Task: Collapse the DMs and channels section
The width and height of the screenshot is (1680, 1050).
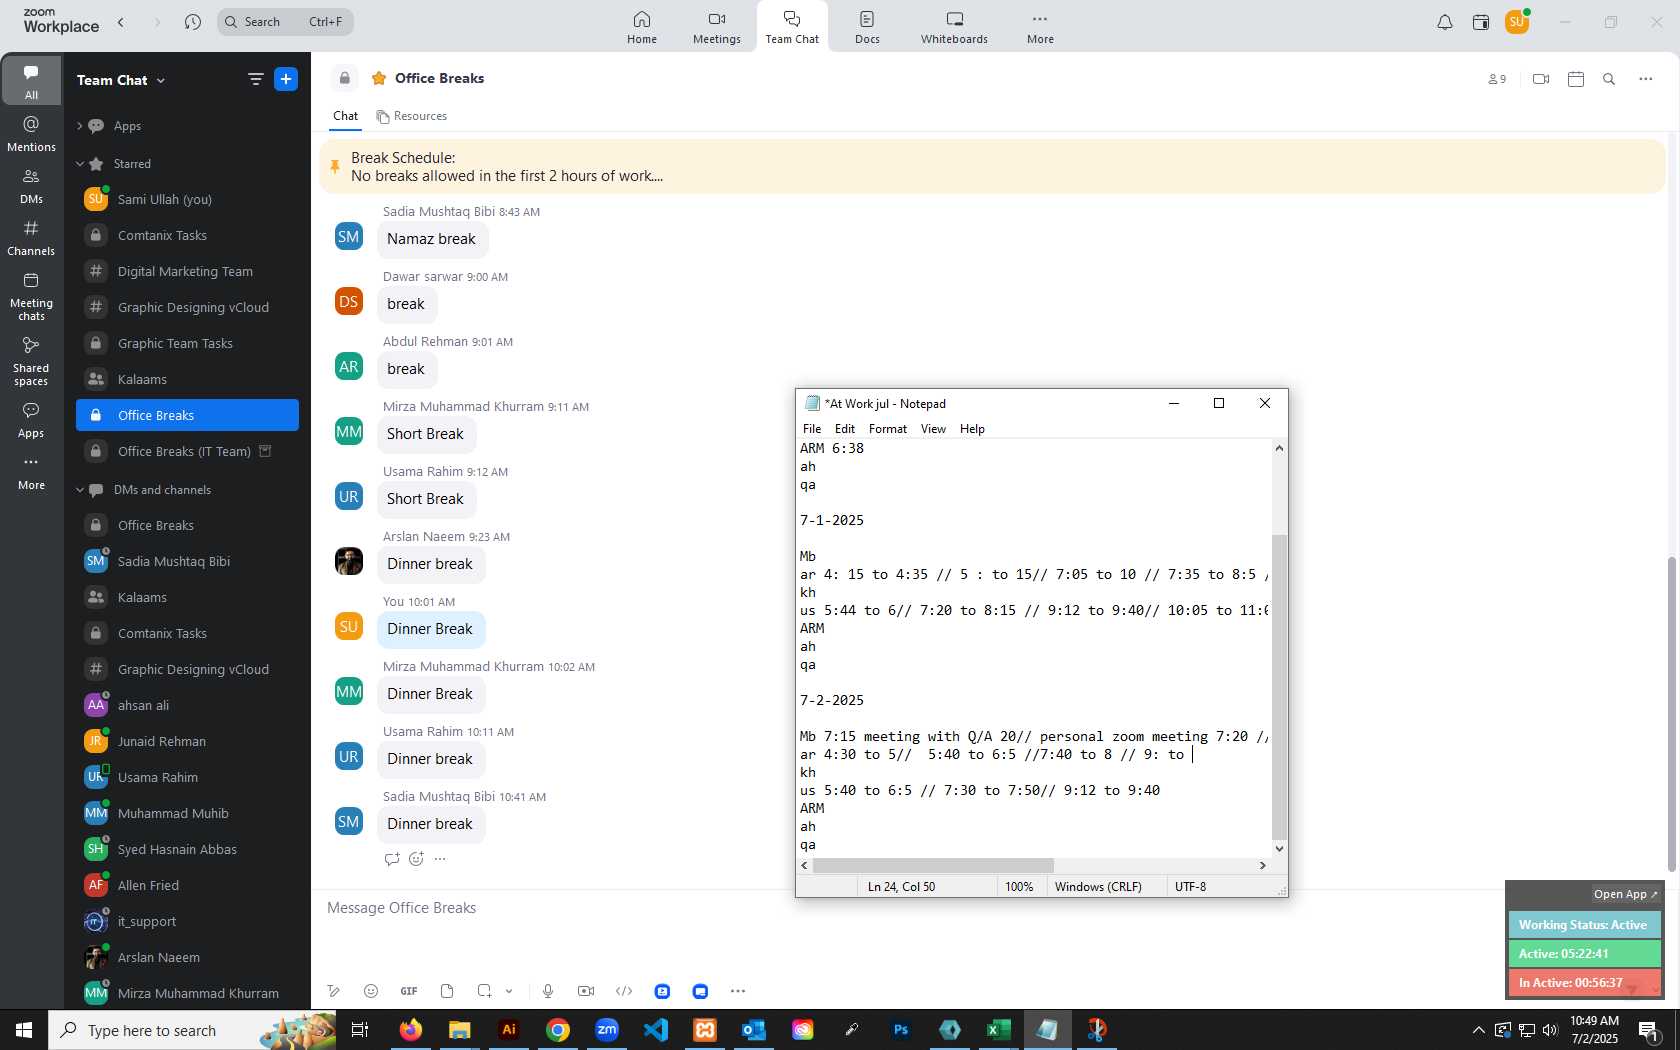Action: [x=80, y=490]
